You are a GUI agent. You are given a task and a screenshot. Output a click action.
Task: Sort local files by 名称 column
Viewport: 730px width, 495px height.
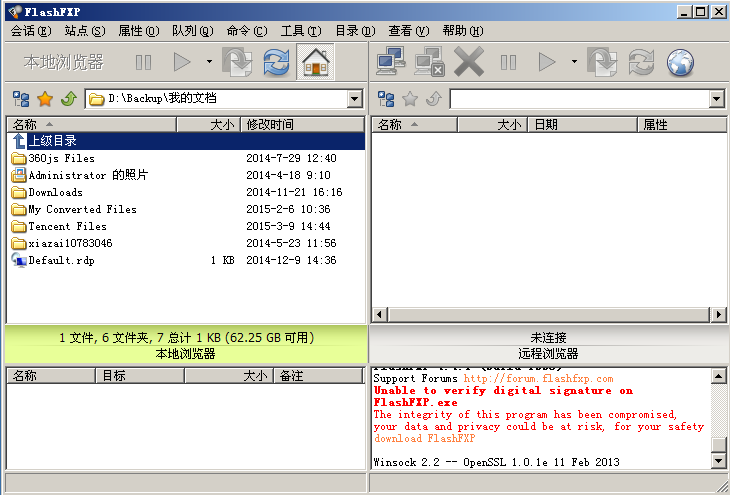[92, 124]
